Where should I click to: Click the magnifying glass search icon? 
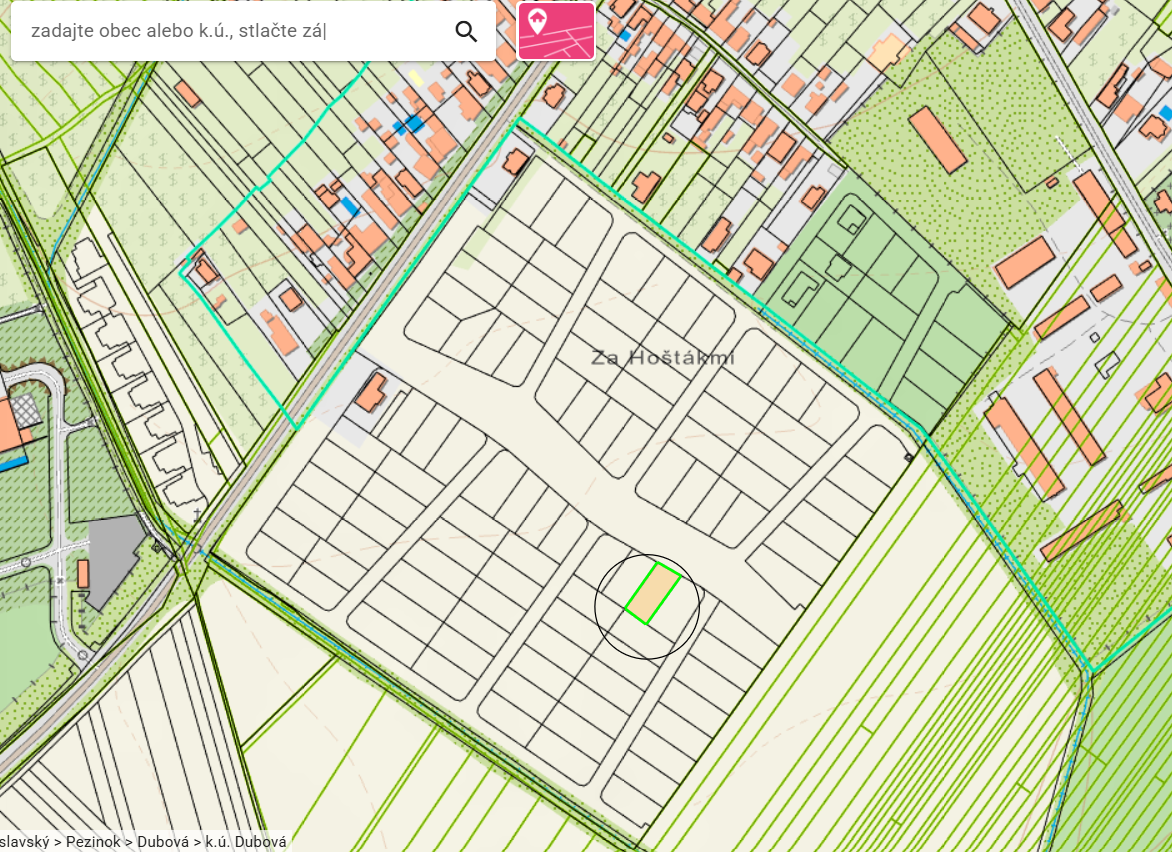point(466,31)
